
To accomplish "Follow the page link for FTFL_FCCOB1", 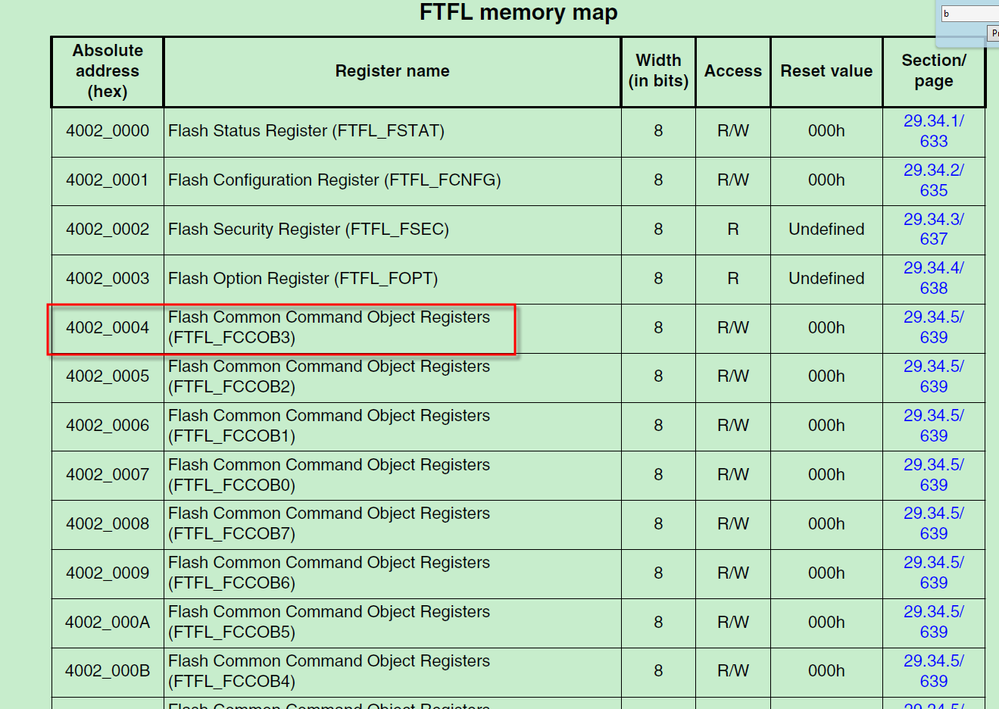I will pos(933,425).
